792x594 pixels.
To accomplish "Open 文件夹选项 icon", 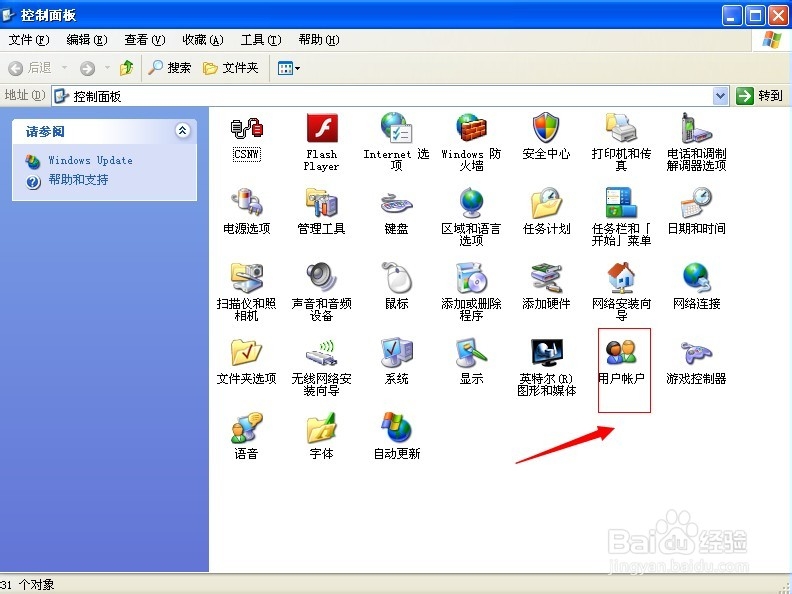I will coord(246,352).
